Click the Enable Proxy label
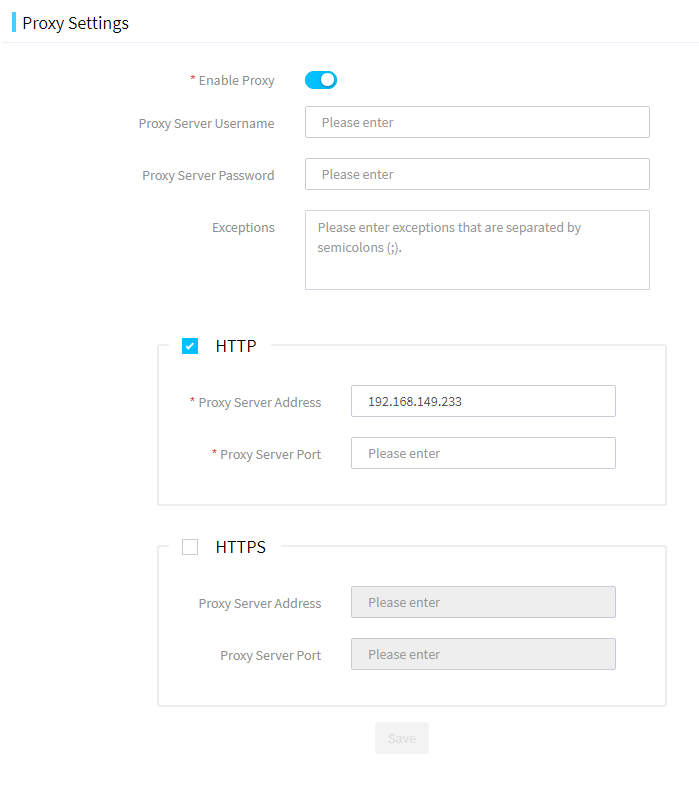Screen dimensions: 699x799 point(236,81)
